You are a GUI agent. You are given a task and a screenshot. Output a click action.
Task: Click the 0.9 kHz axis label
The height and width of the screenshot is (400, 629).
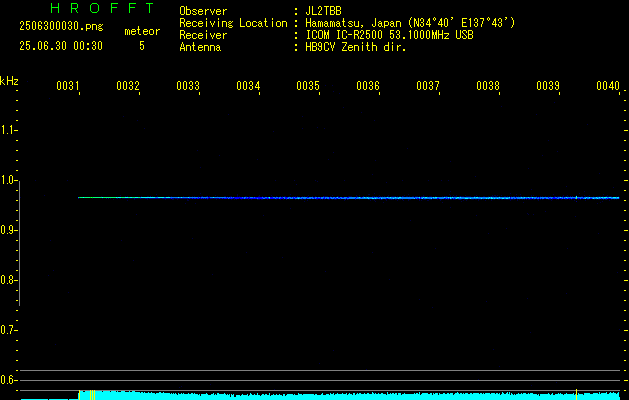8,230
